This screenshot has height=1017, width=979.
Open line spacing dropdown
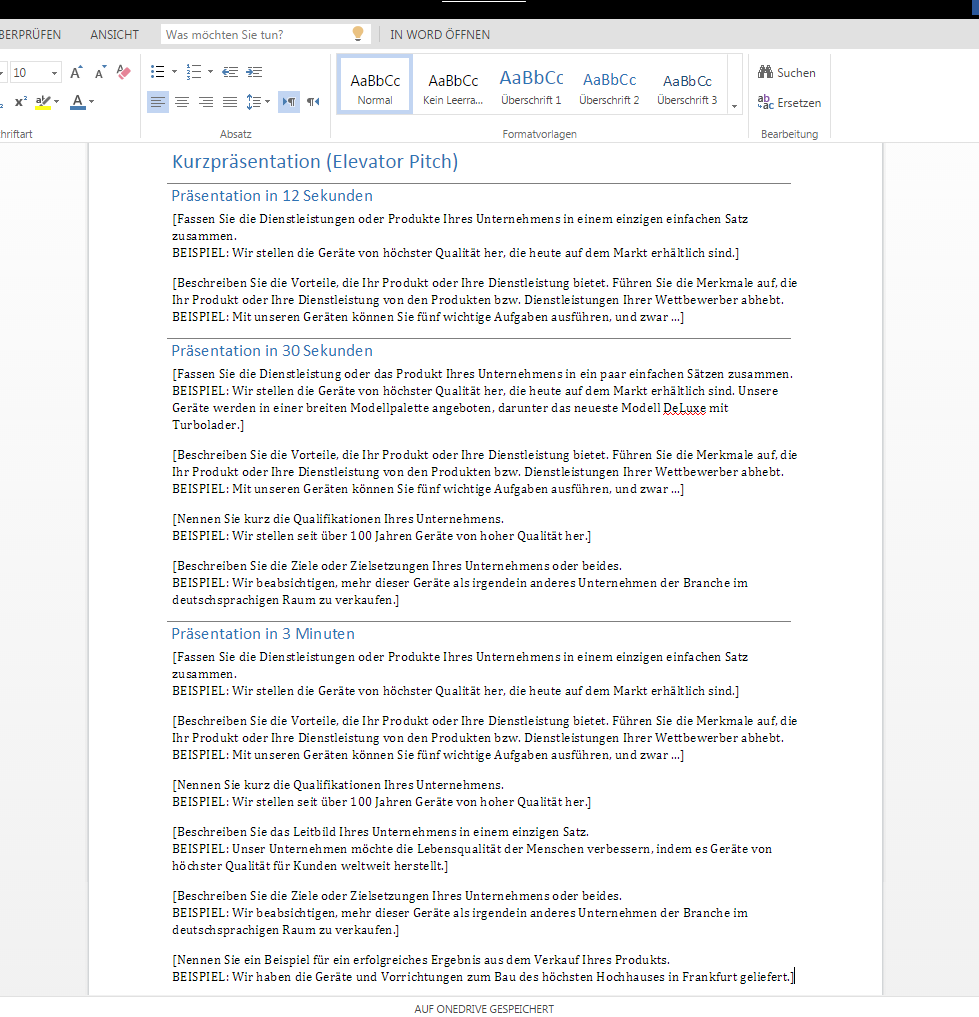[258, 102]
